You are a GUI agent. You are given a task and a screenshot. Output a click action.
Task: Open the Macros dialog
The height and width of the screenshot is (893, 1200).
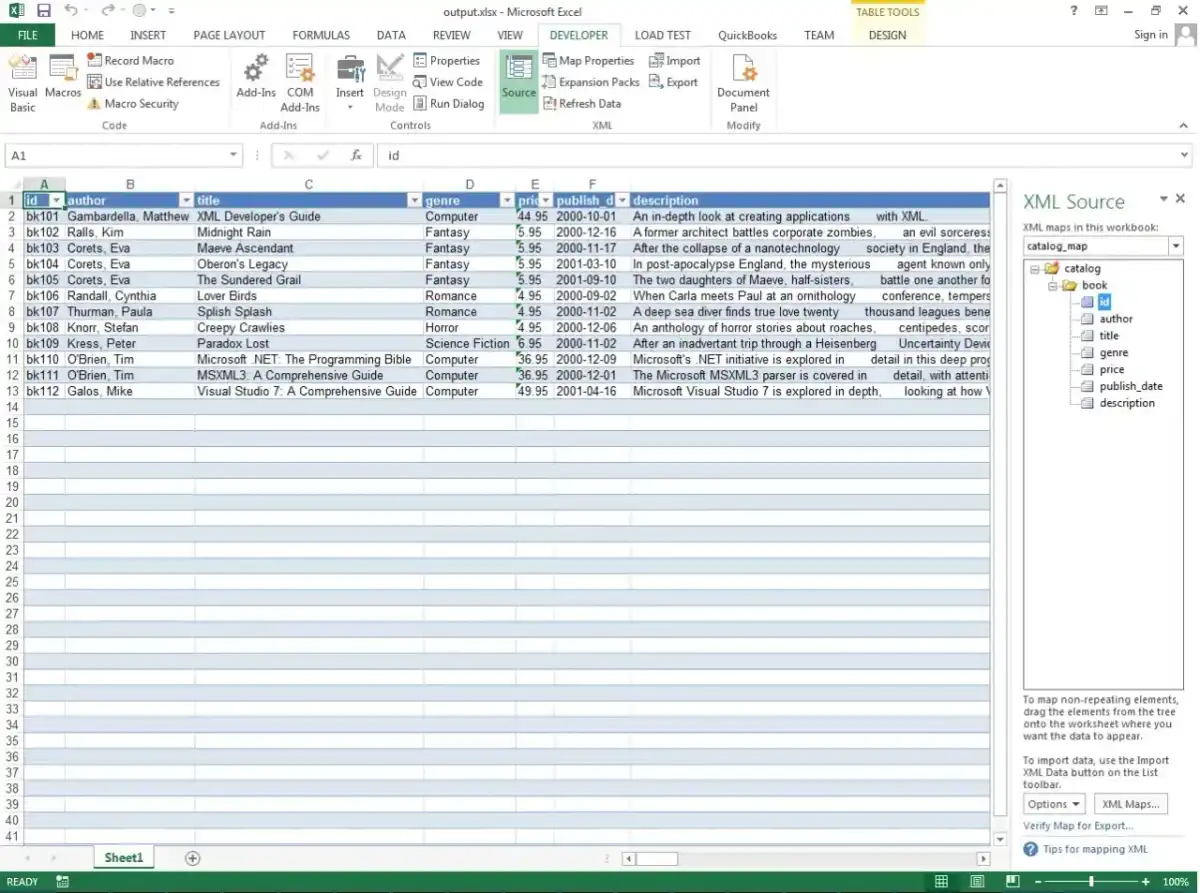click(x=63, y=78)
